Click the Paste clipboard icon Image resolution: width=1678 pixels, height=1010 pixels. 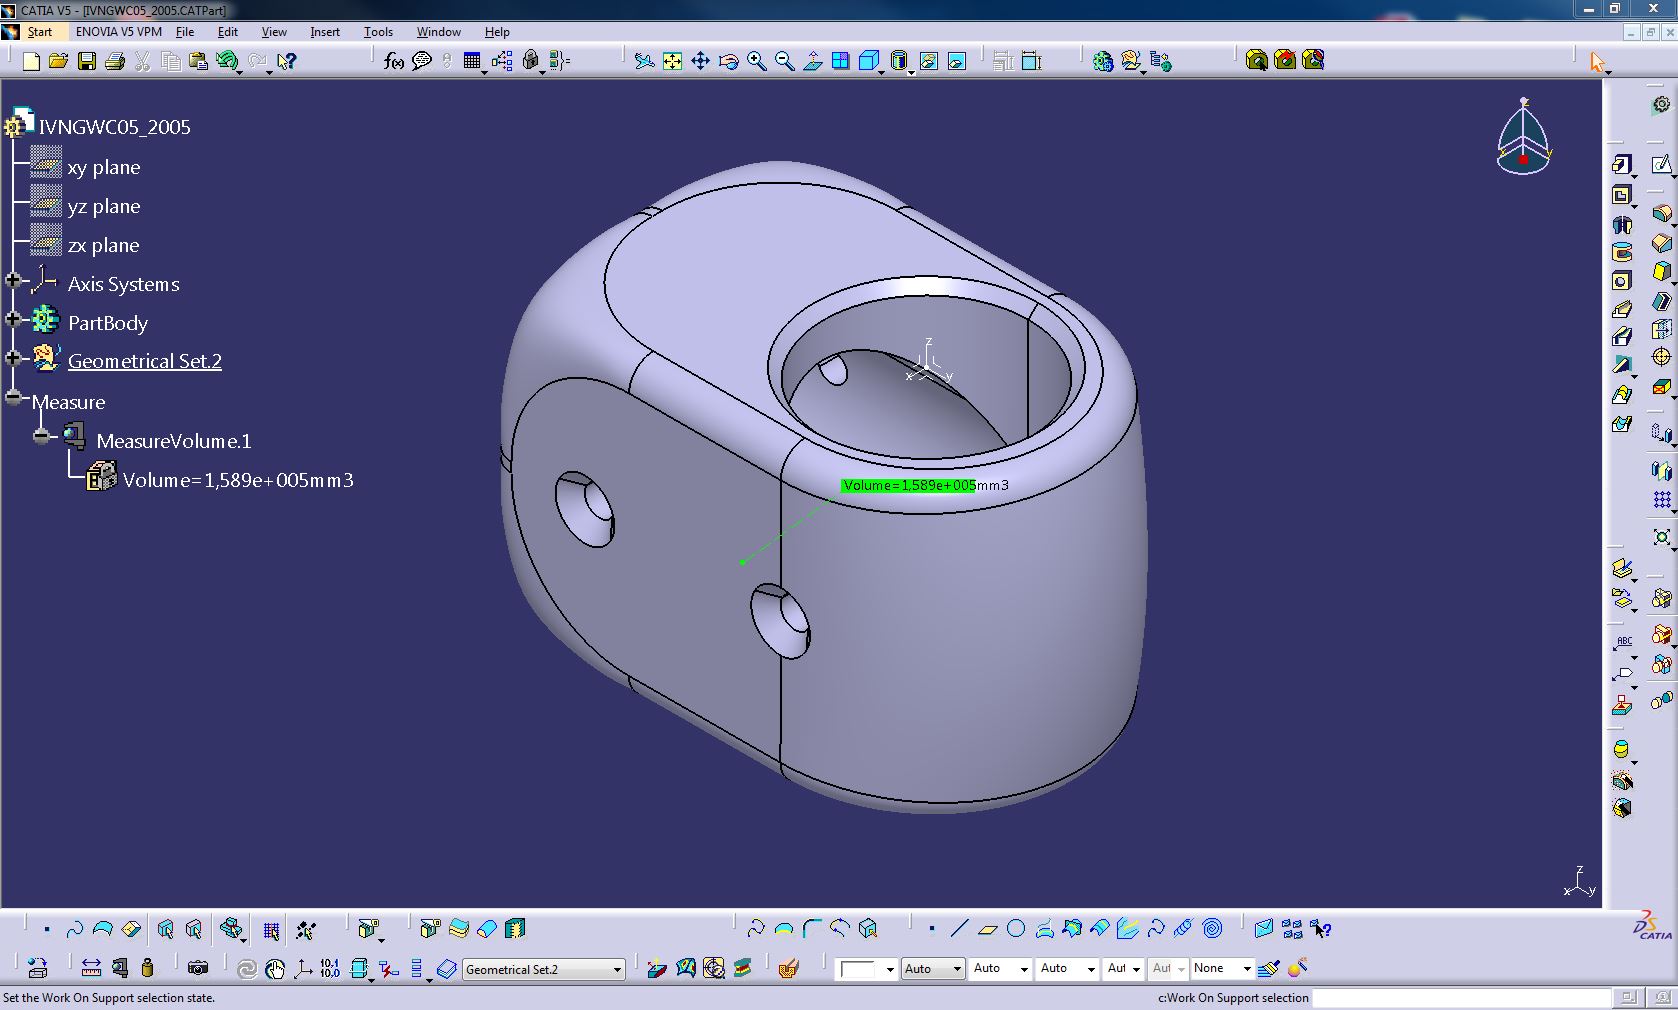click(x=199, y=61)
